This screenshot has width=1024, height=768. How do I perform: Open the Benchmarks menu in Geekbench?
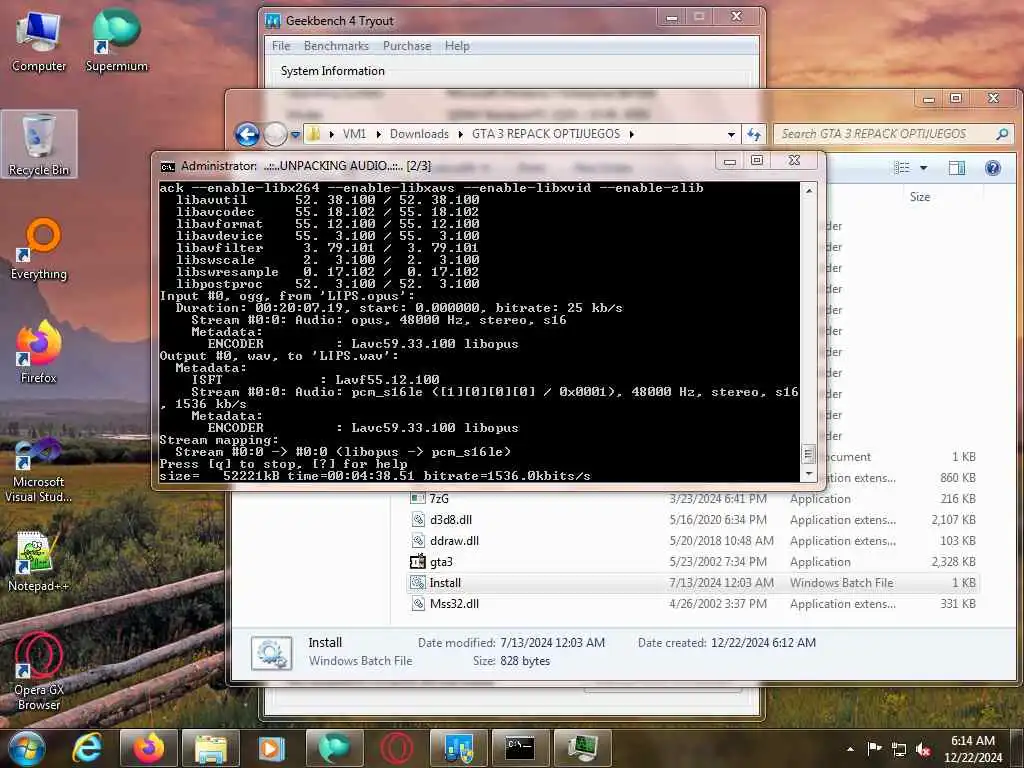tap(336, 46)
